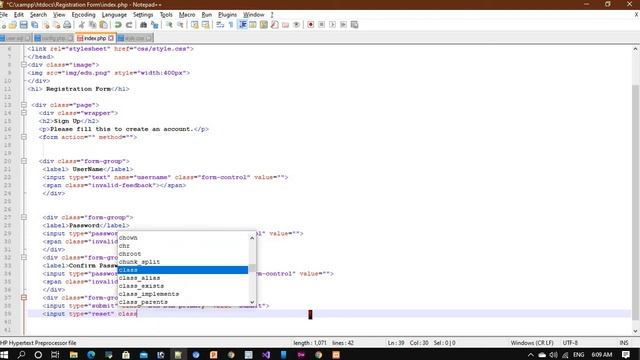Screen dimensions: 640x360
Task: Click the autocomplete popup scrollbar thumb
Action: coord(252,268)
